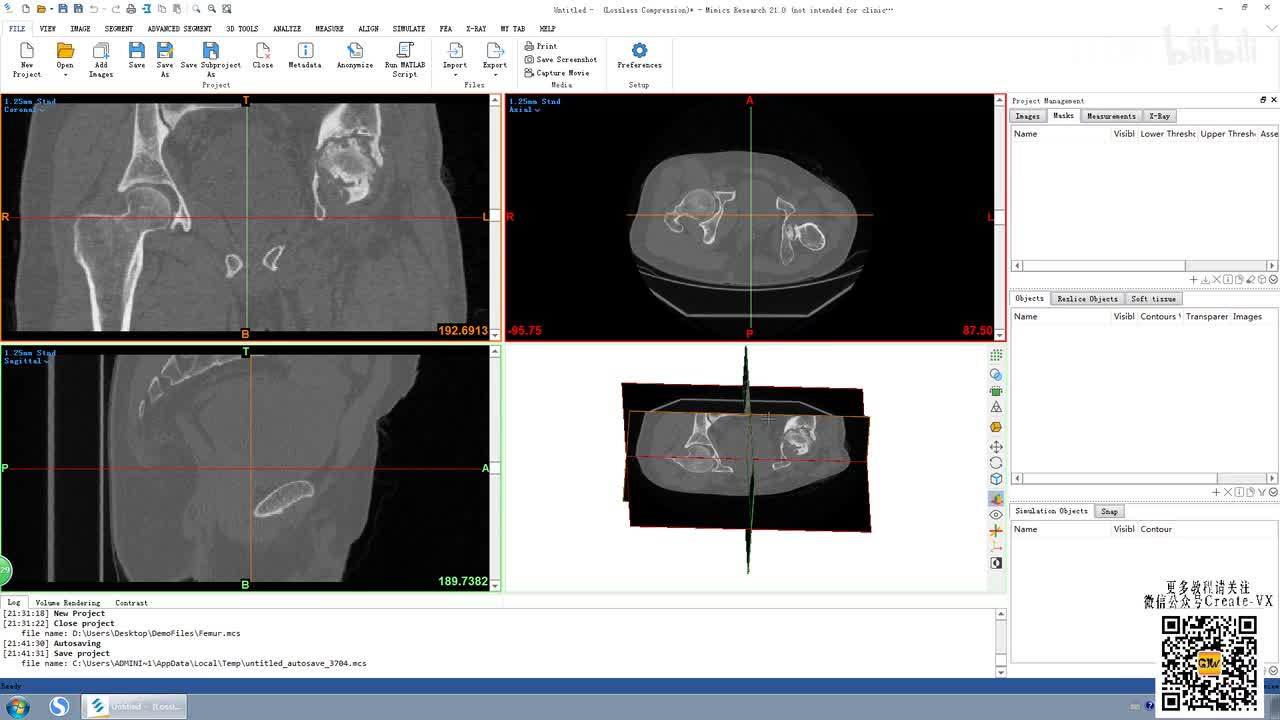Open the Windows Start menu
This screenshot has height=720, width=1280.
click(x=18, y=707)
